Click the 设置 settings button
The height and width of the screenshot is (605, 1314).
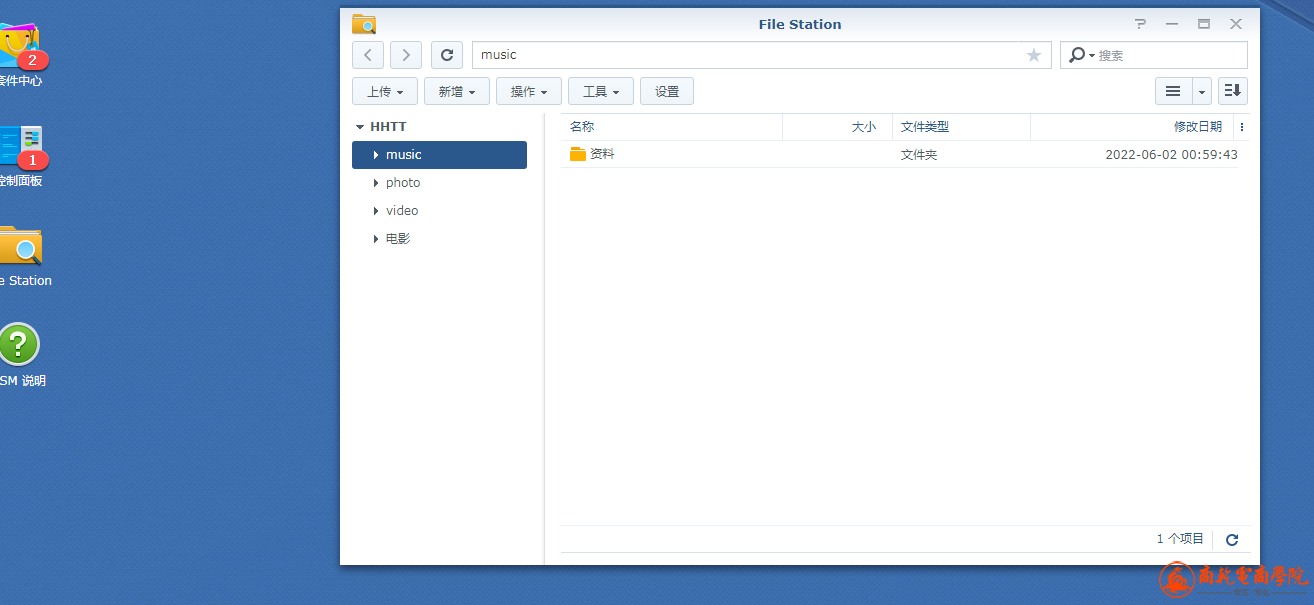667,91
